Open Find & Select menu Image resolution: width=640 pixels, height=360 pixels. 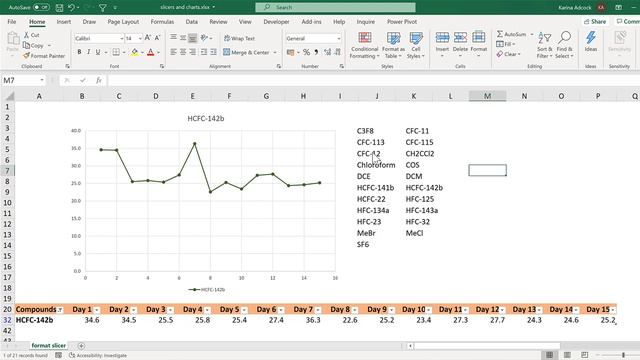[565, 45]
